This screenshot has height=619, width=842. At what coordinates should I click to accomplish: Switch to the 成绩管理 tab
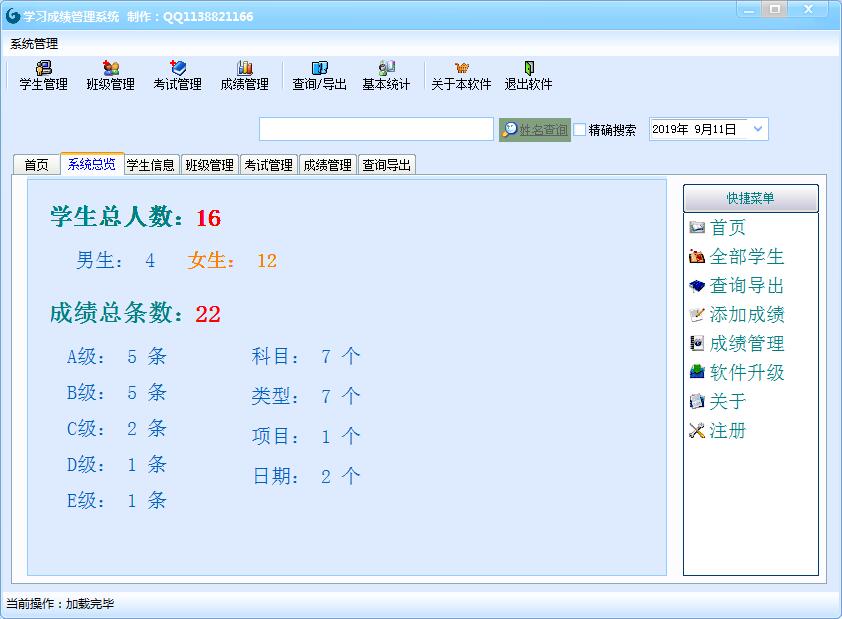point(328,165)
